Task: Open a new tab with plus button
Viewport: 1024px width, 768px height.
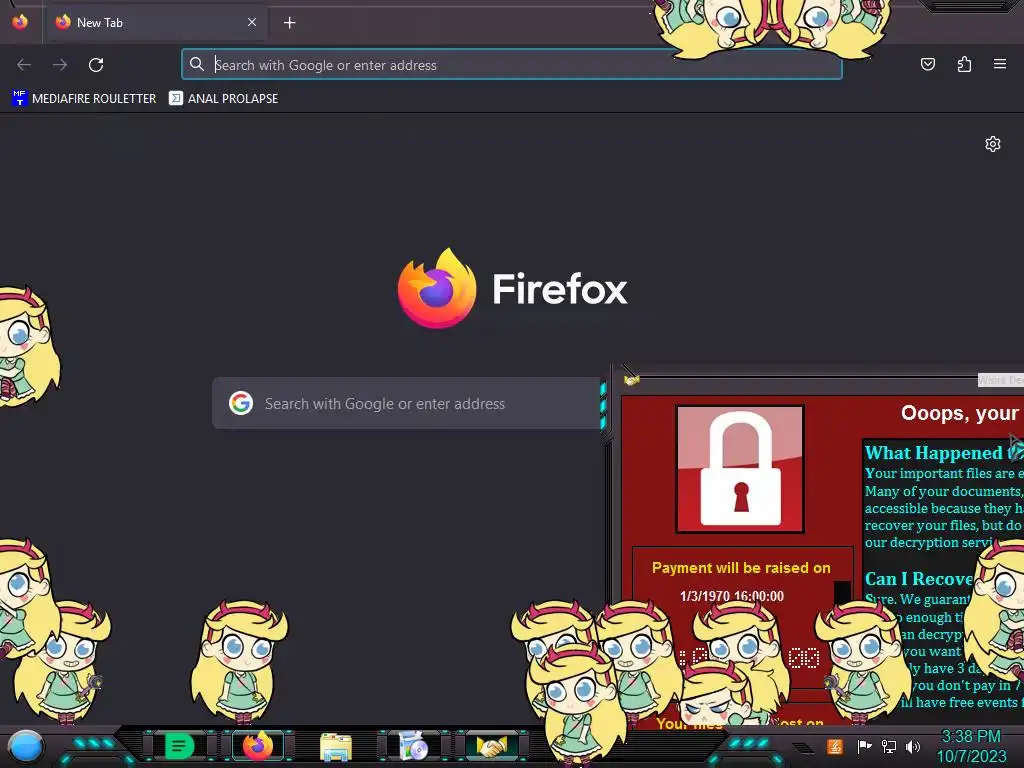Action: (x=289, y=23)
